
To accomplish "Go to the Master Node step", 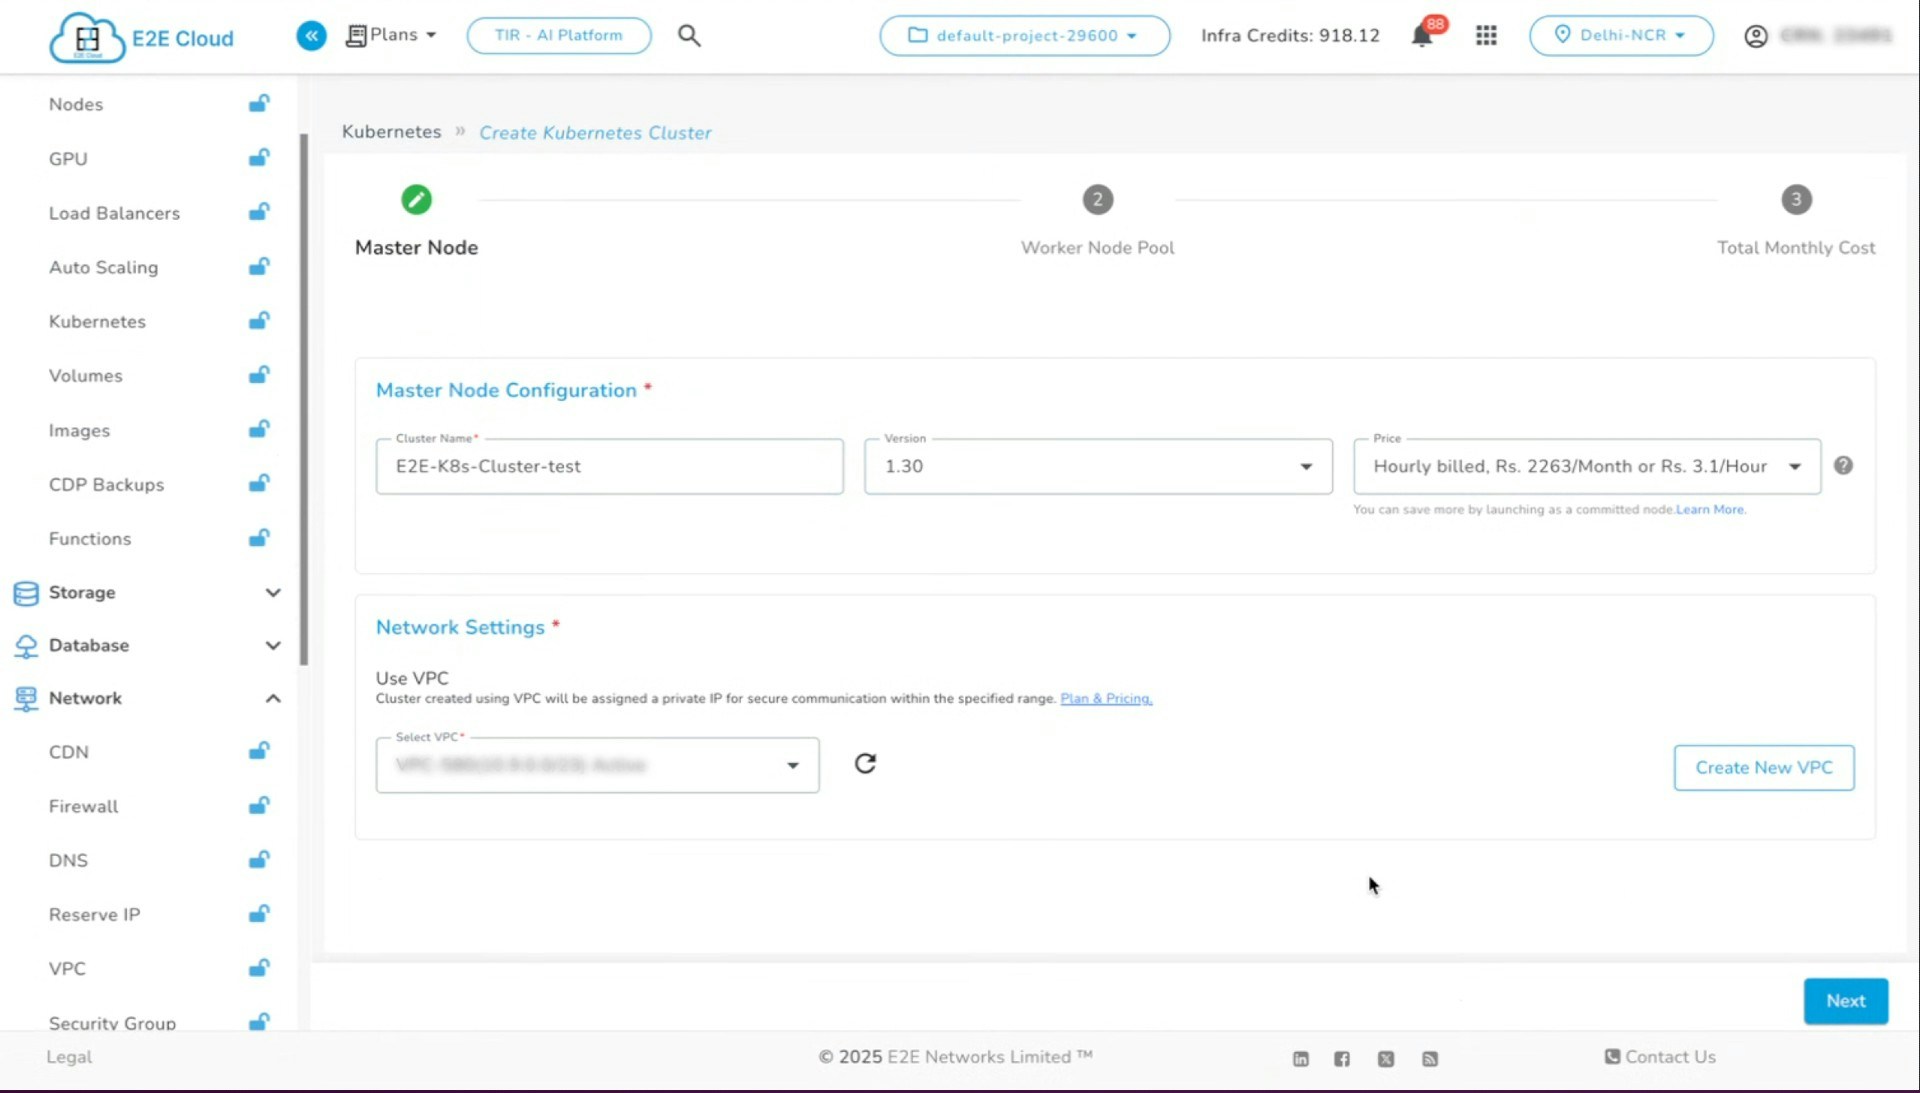I will point(416,222).
